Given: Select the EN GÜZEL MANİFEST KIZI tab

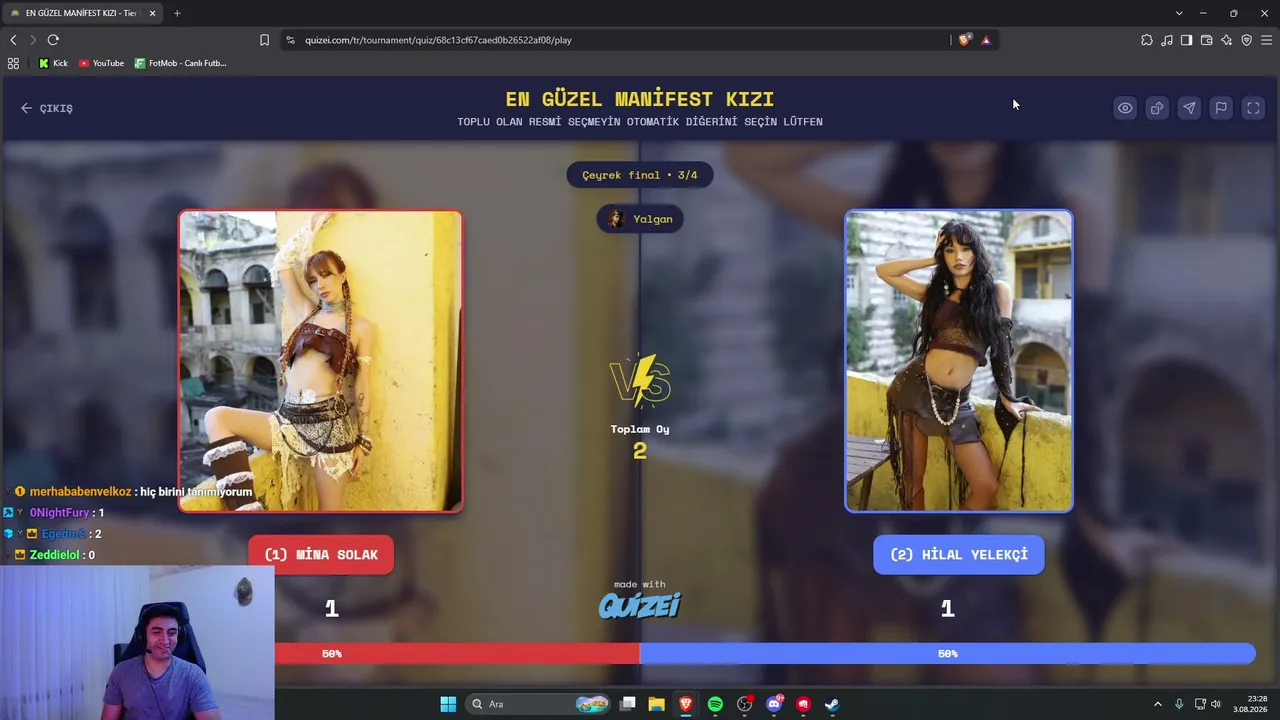Looking at the screenshot, I should click(82, 13).
